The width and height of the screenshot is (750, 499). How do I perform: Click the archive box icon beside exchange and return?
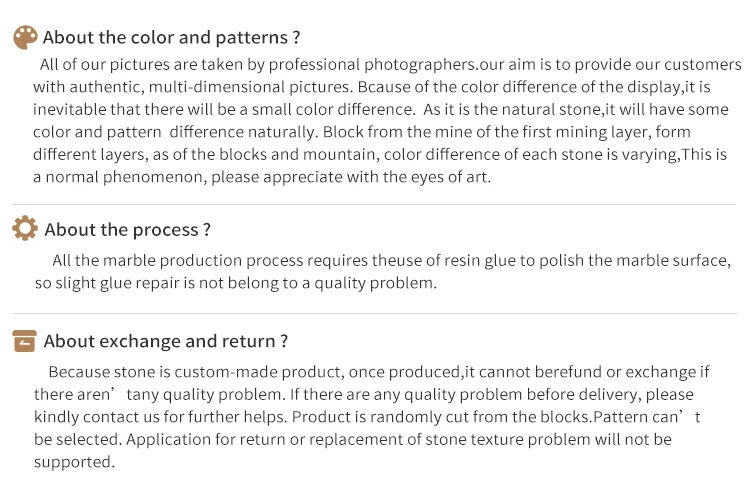click(x=25, y=341)
